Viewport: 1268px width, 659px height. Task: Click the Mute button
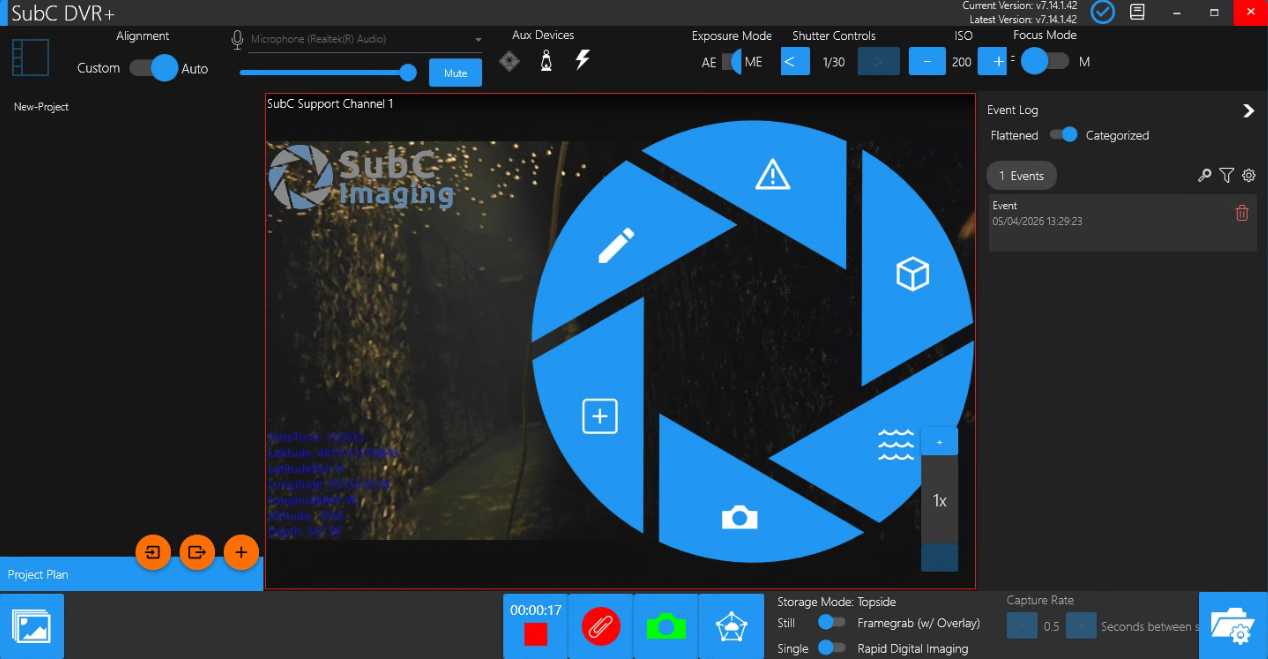pyautogui.click(x=455, y=73)
